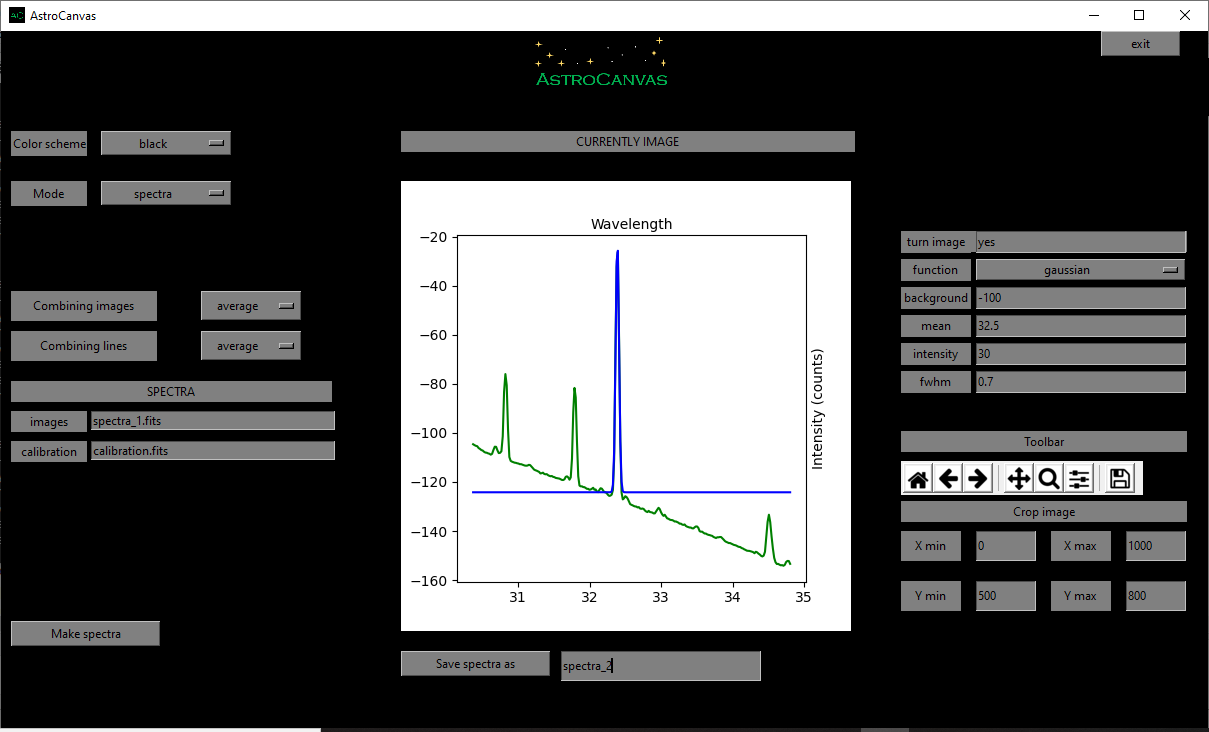Focus the background field containing -100

tap(1081, 297)
